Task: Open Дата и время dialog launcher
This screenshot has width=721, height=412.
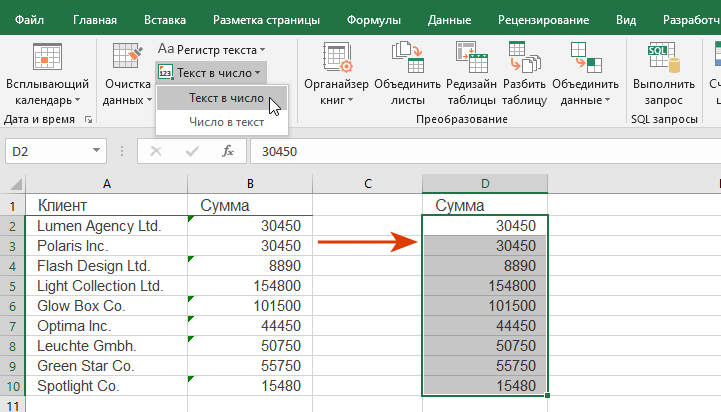Action: coord(88,120)
